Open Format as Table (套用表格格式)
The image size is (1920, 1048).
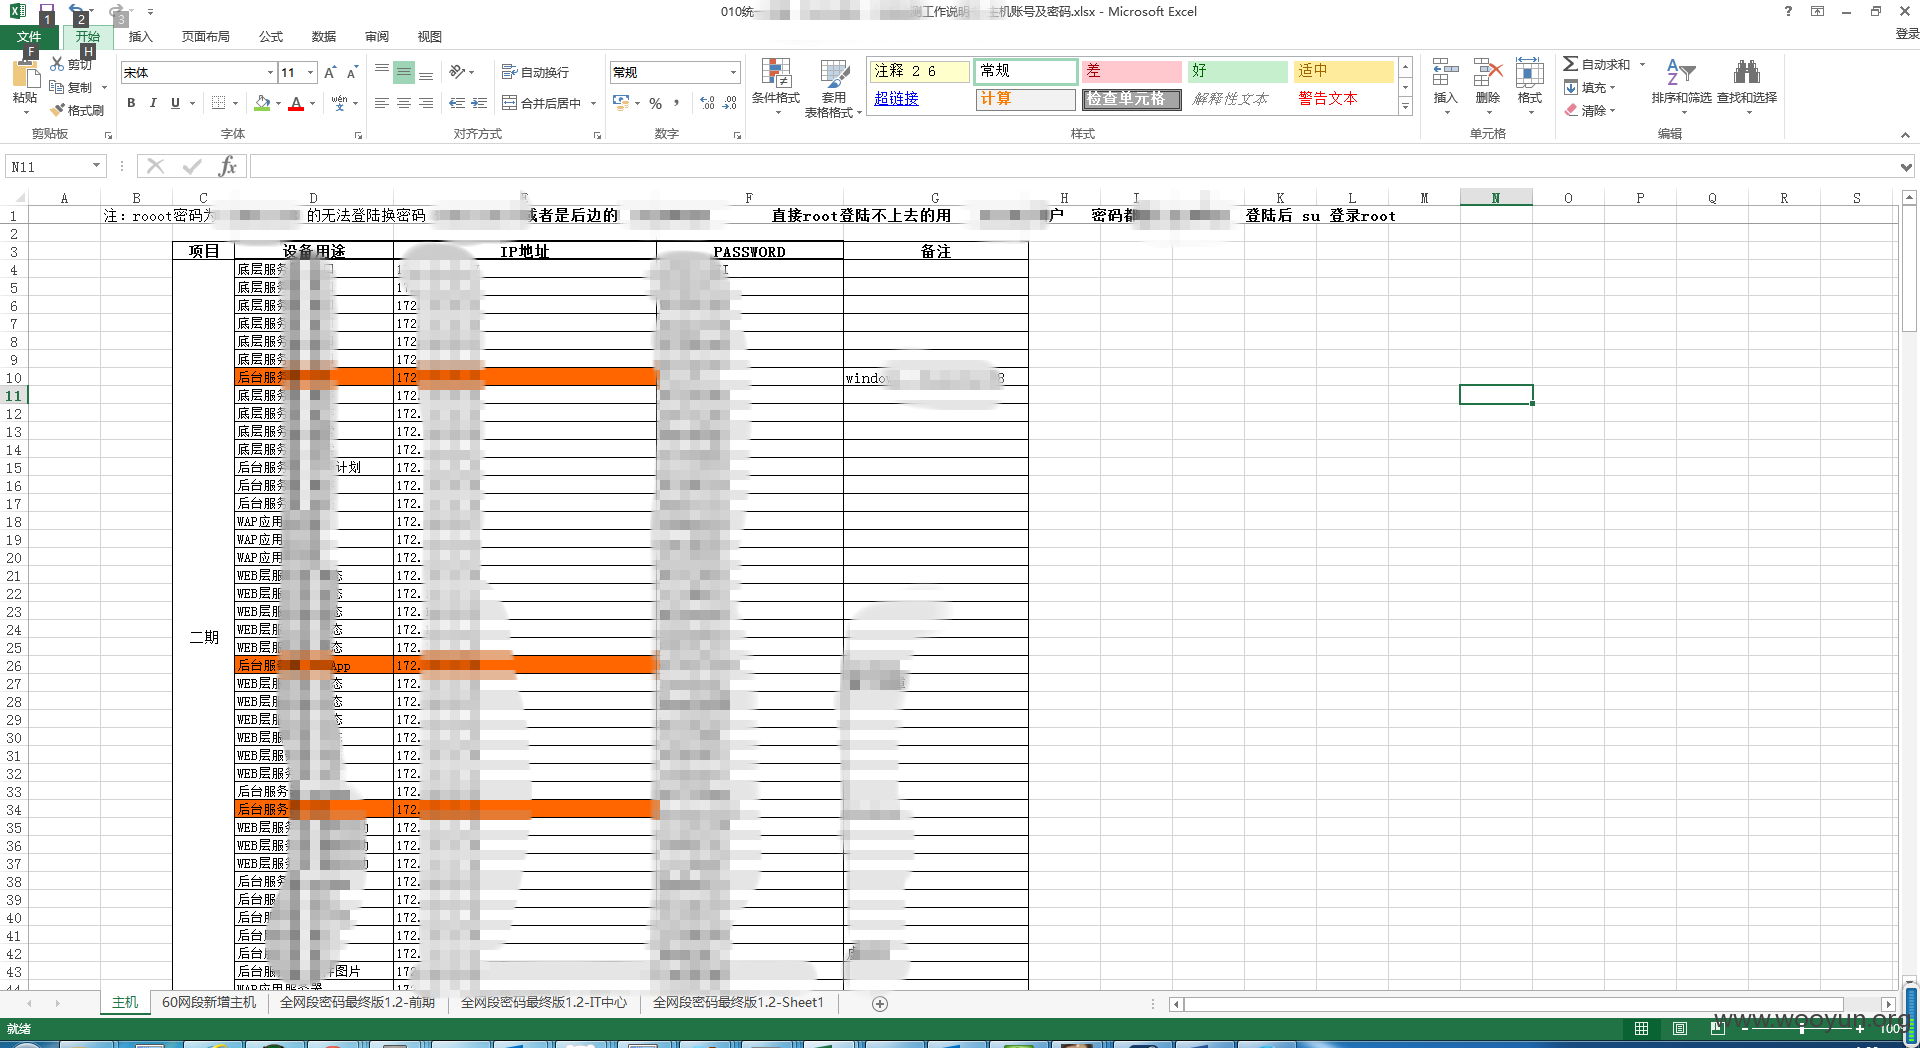(833, 88)
